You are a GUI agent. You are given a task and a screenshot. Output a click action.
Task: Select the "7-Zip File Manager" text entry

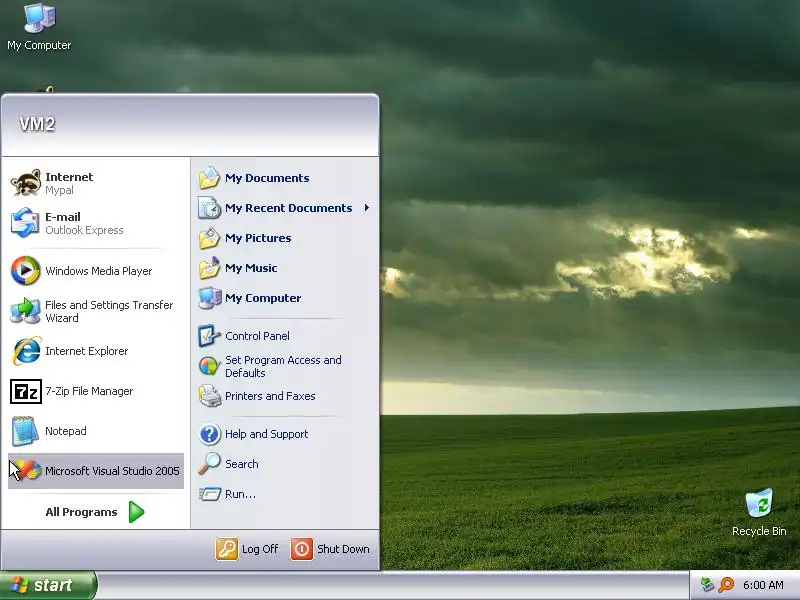pyautogui.click(x=89, y=391)
